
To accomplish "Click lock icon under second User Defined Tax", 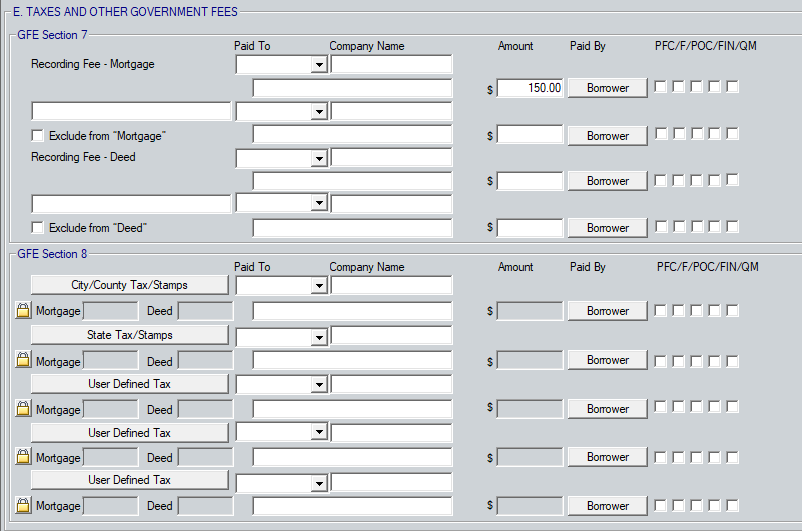I will point(23,457).
